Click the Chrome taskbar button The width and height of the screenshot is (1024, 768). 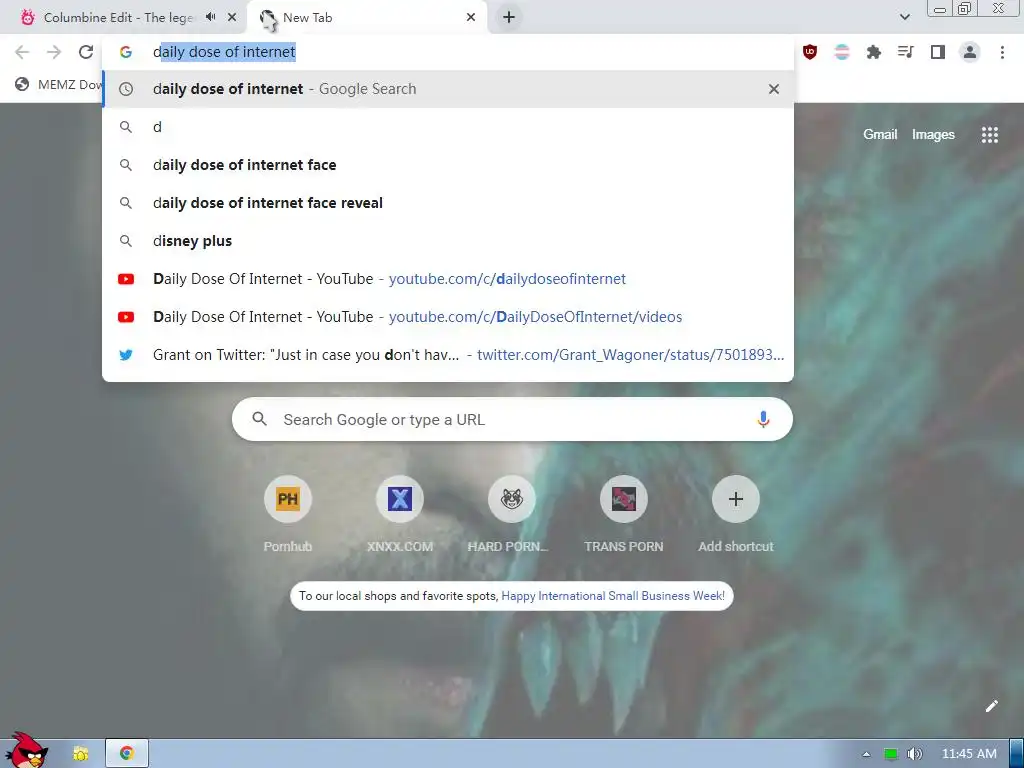click(127, 754)
